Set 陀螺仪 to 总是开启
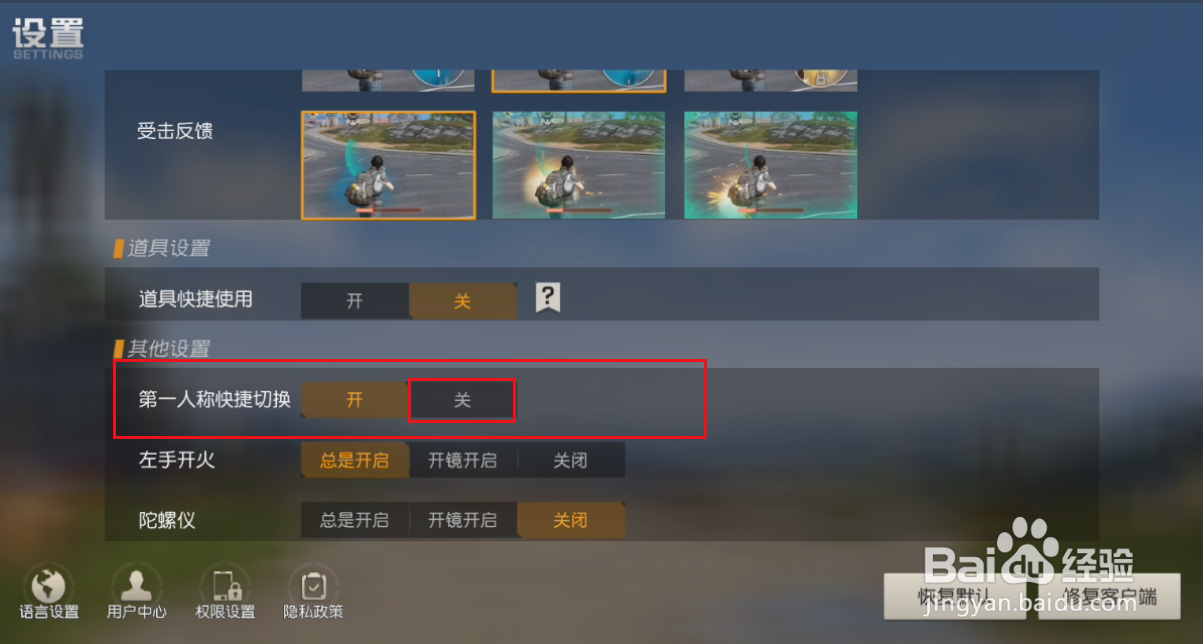Viewport: 1203px width, 644px height. pyautogui.click(x=355, y=520)
